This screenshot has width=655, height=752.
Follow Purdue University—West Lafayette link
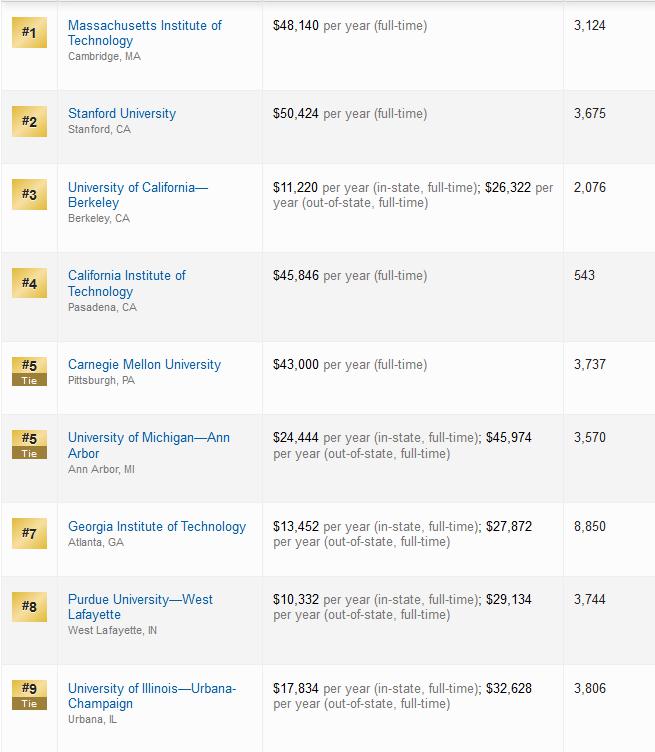[x=140, y=607]
